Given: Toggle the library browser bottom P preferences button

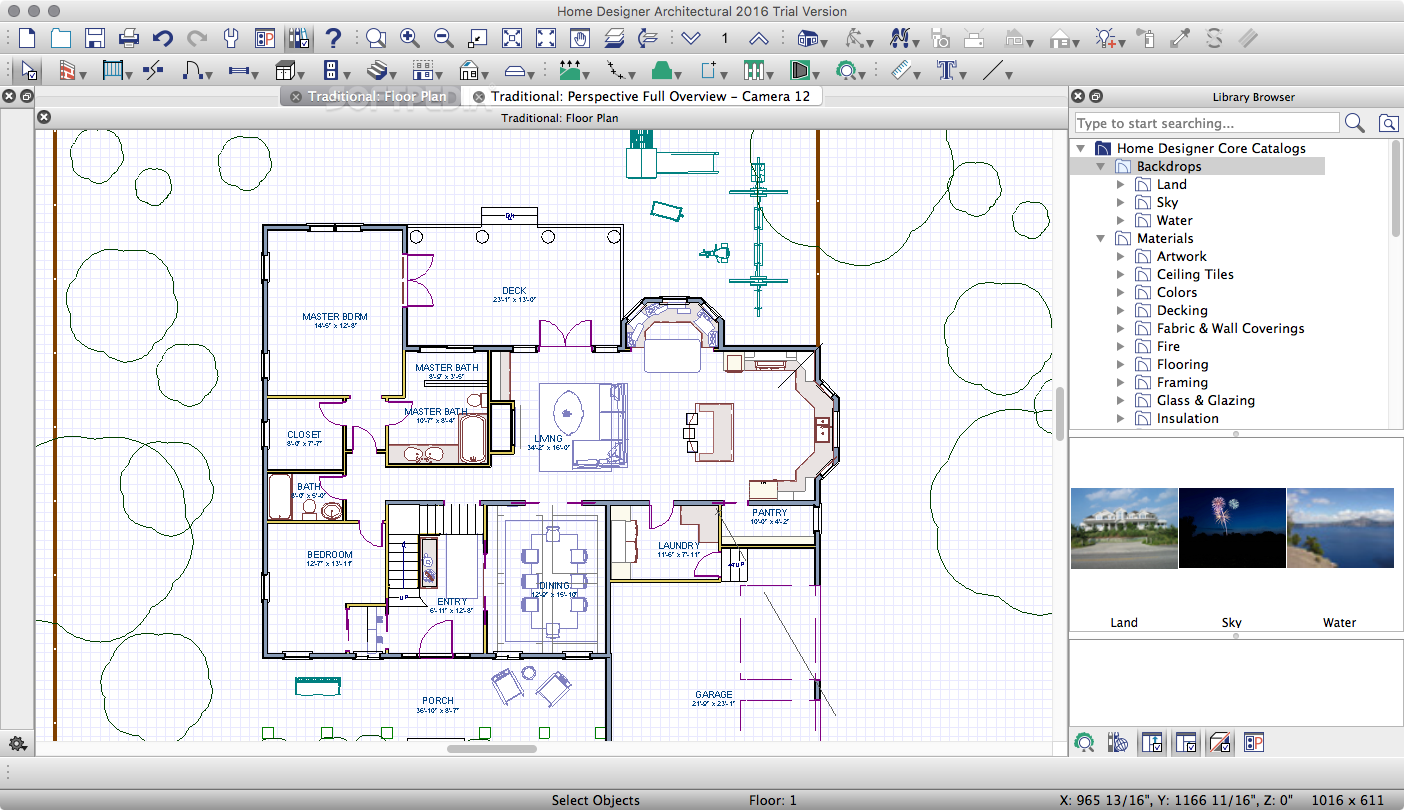Looking at the screenshot, I should click(x=1254, y=742).
